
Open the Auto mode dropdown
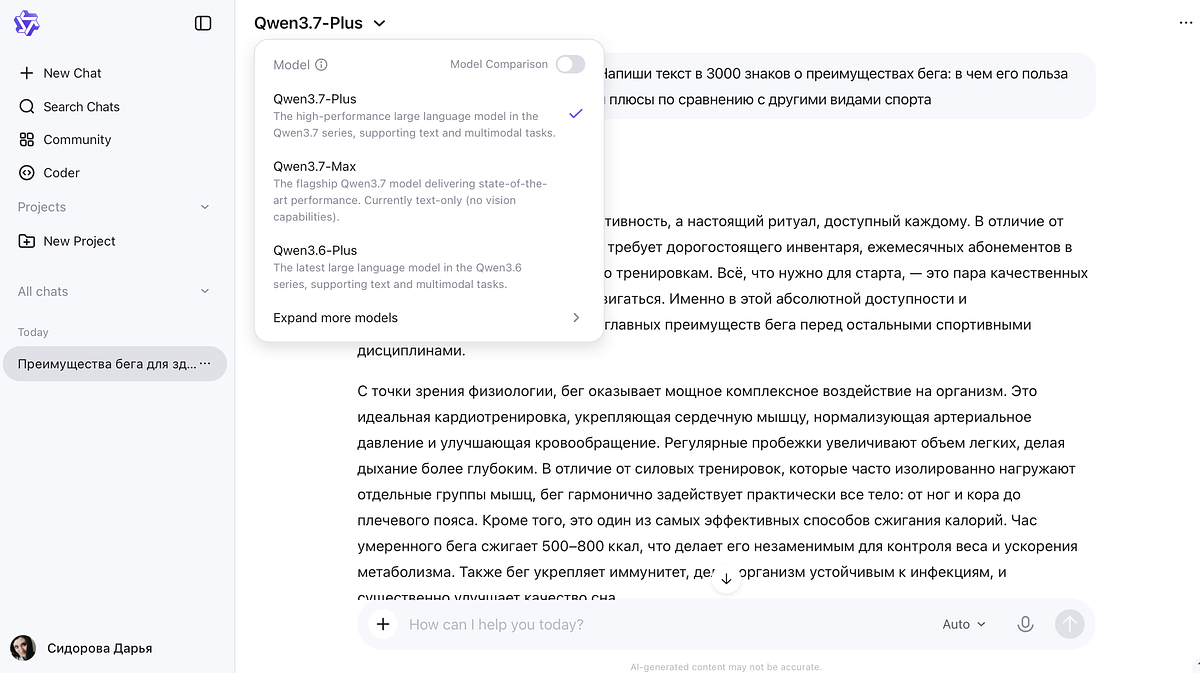(964, 624)
